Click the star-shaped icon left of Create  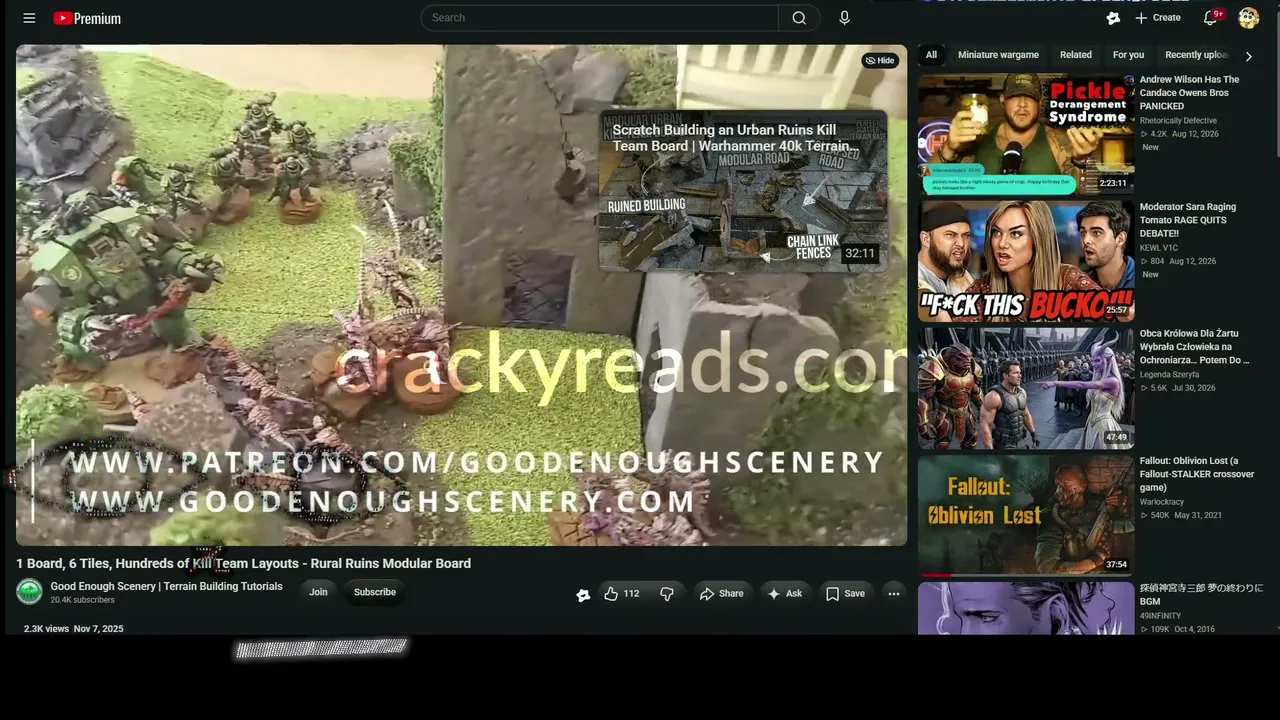point(1113,18)
